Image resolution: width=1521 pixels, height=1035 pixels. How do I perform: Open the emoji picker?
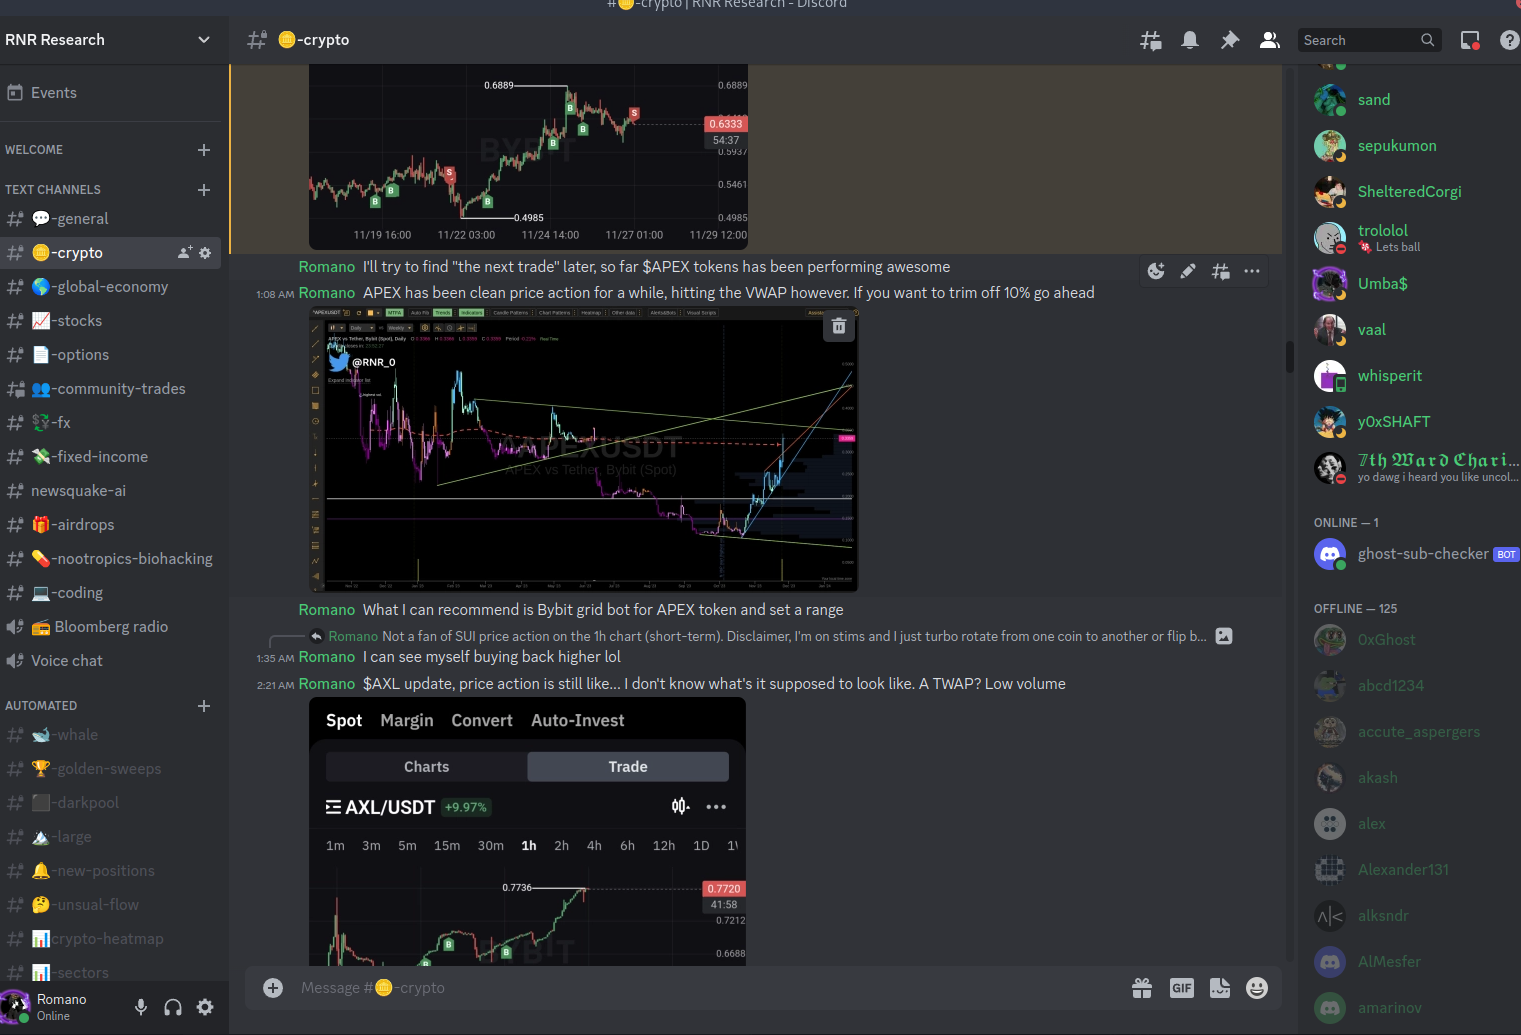(1257, 988)
